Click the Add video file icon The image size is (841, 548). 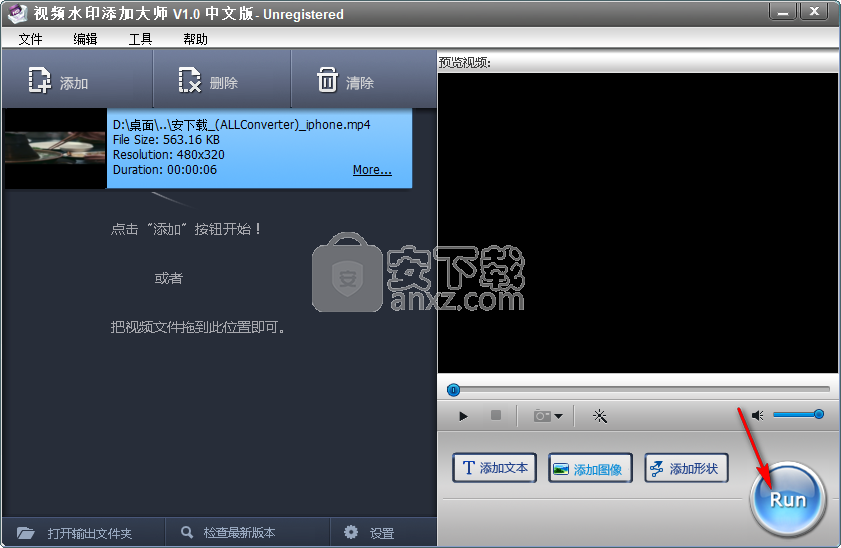click(x=40, y=80)
